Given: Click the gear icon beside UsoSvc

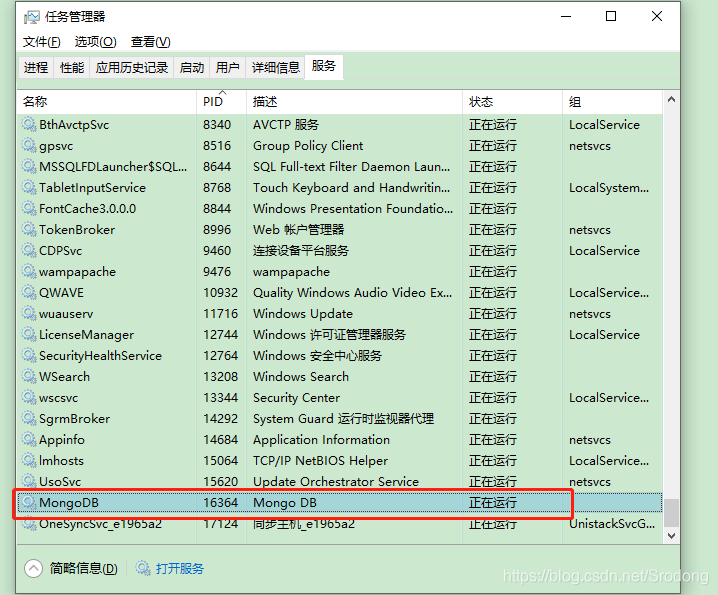Looking at the screenshot, I should (29, 481).
